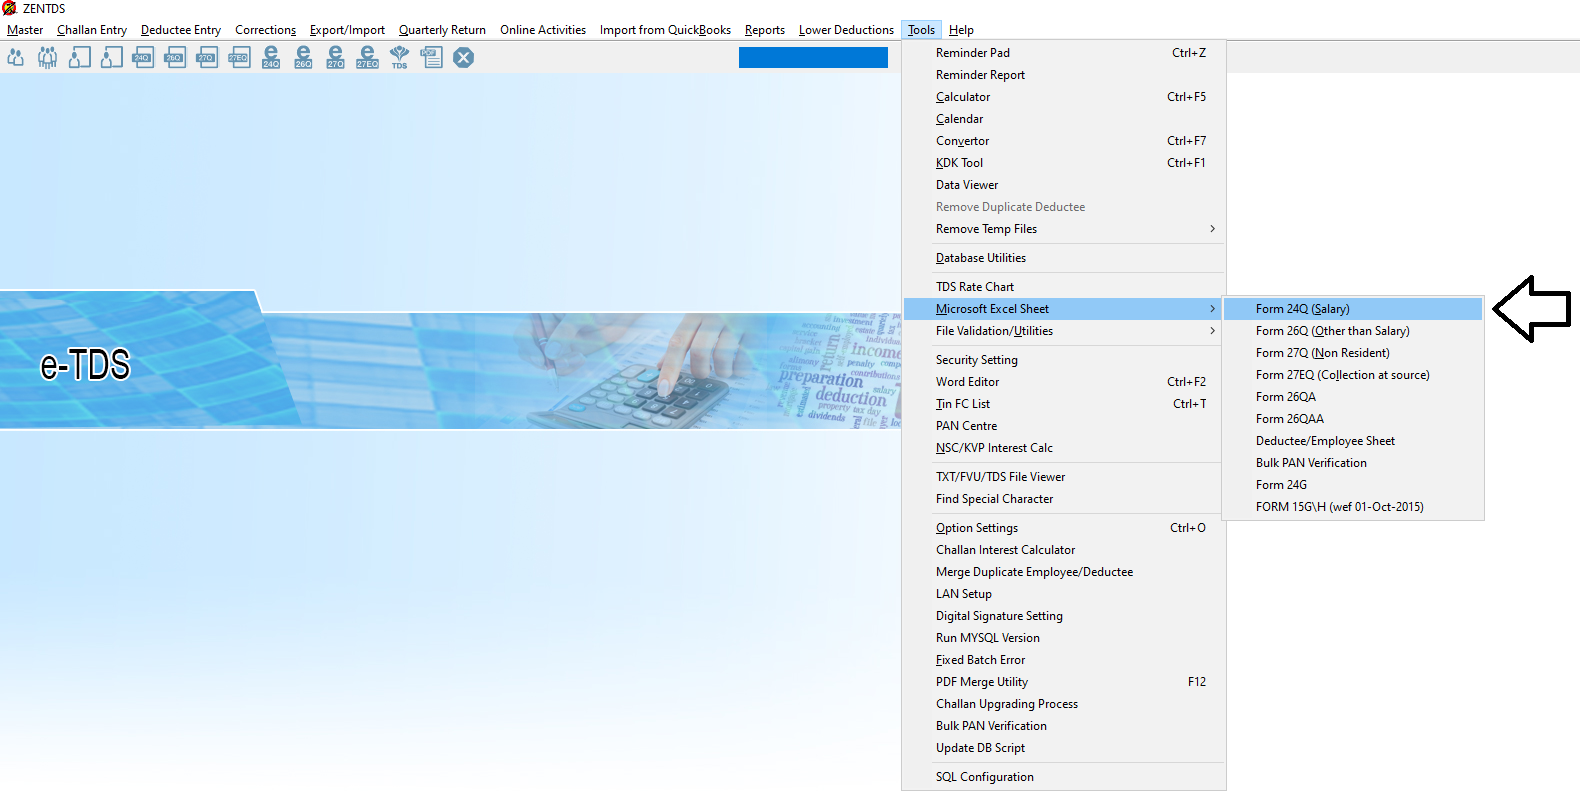Open PAN Centre
The image size is (1580, 811).
(x=1064, y=426)
